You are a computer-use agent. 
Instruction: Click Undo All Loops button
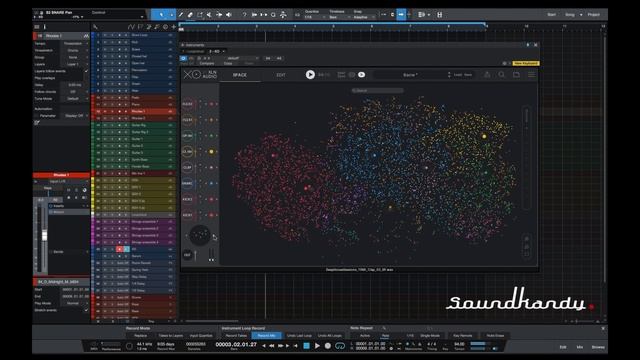(330, 336)
